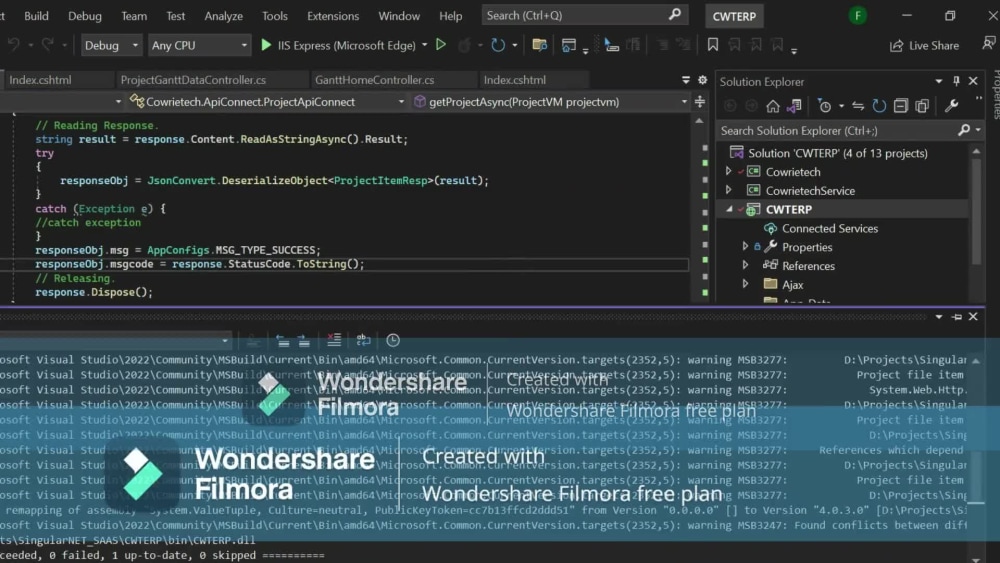Click the search magnifier in title bar
1000x563 pixels.
click(x=675, y=14)
